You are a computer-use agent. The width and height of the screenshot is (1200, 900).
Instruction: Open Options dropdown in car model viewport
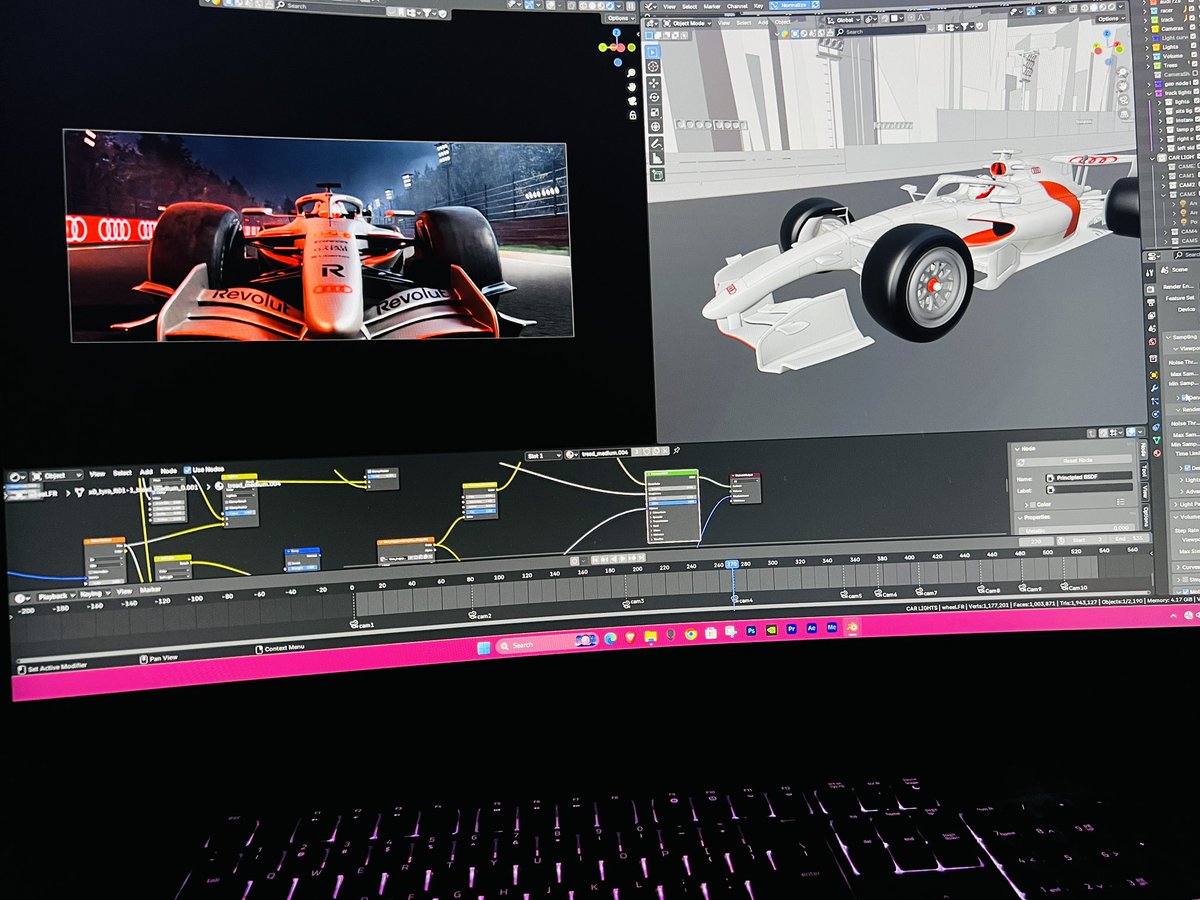click(1111, 19)
